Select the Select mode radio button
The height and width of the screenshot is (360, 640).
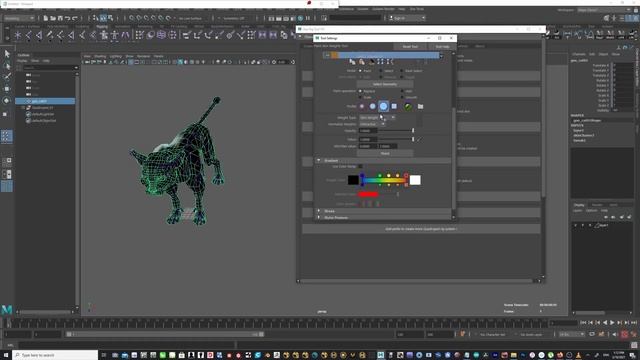click(x=381, y=71)
